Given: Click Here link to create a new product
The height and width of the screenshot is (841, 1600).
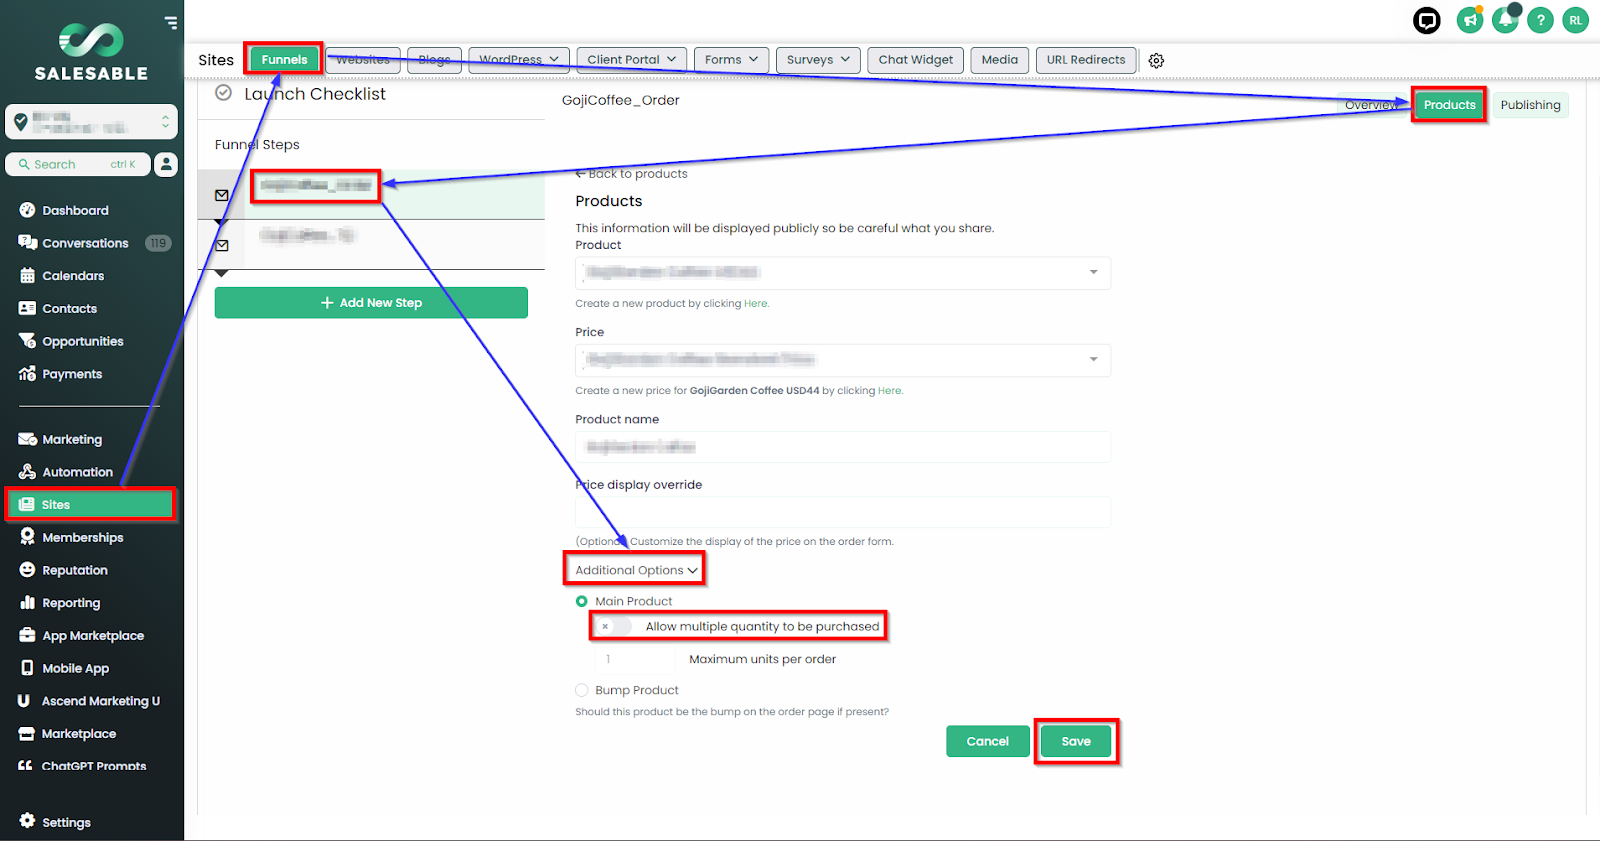Looking at the screenshot, I should click(x=756, y=304).
